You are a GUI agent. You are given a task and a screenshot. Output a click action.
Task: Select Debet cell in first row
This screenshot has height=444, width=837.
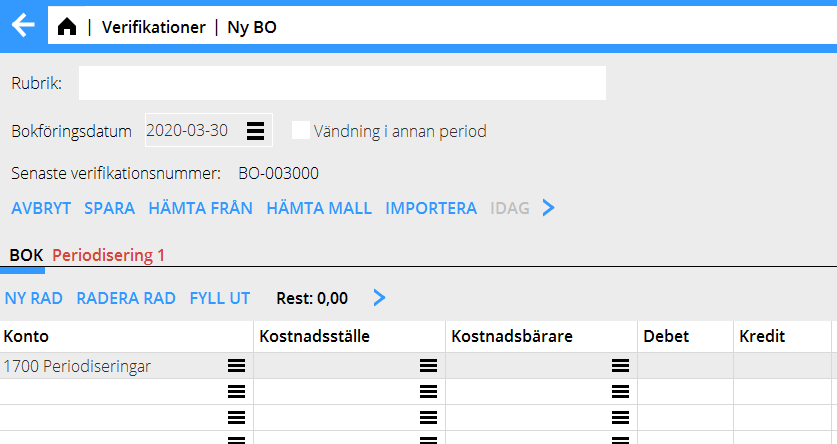(685, 366)
